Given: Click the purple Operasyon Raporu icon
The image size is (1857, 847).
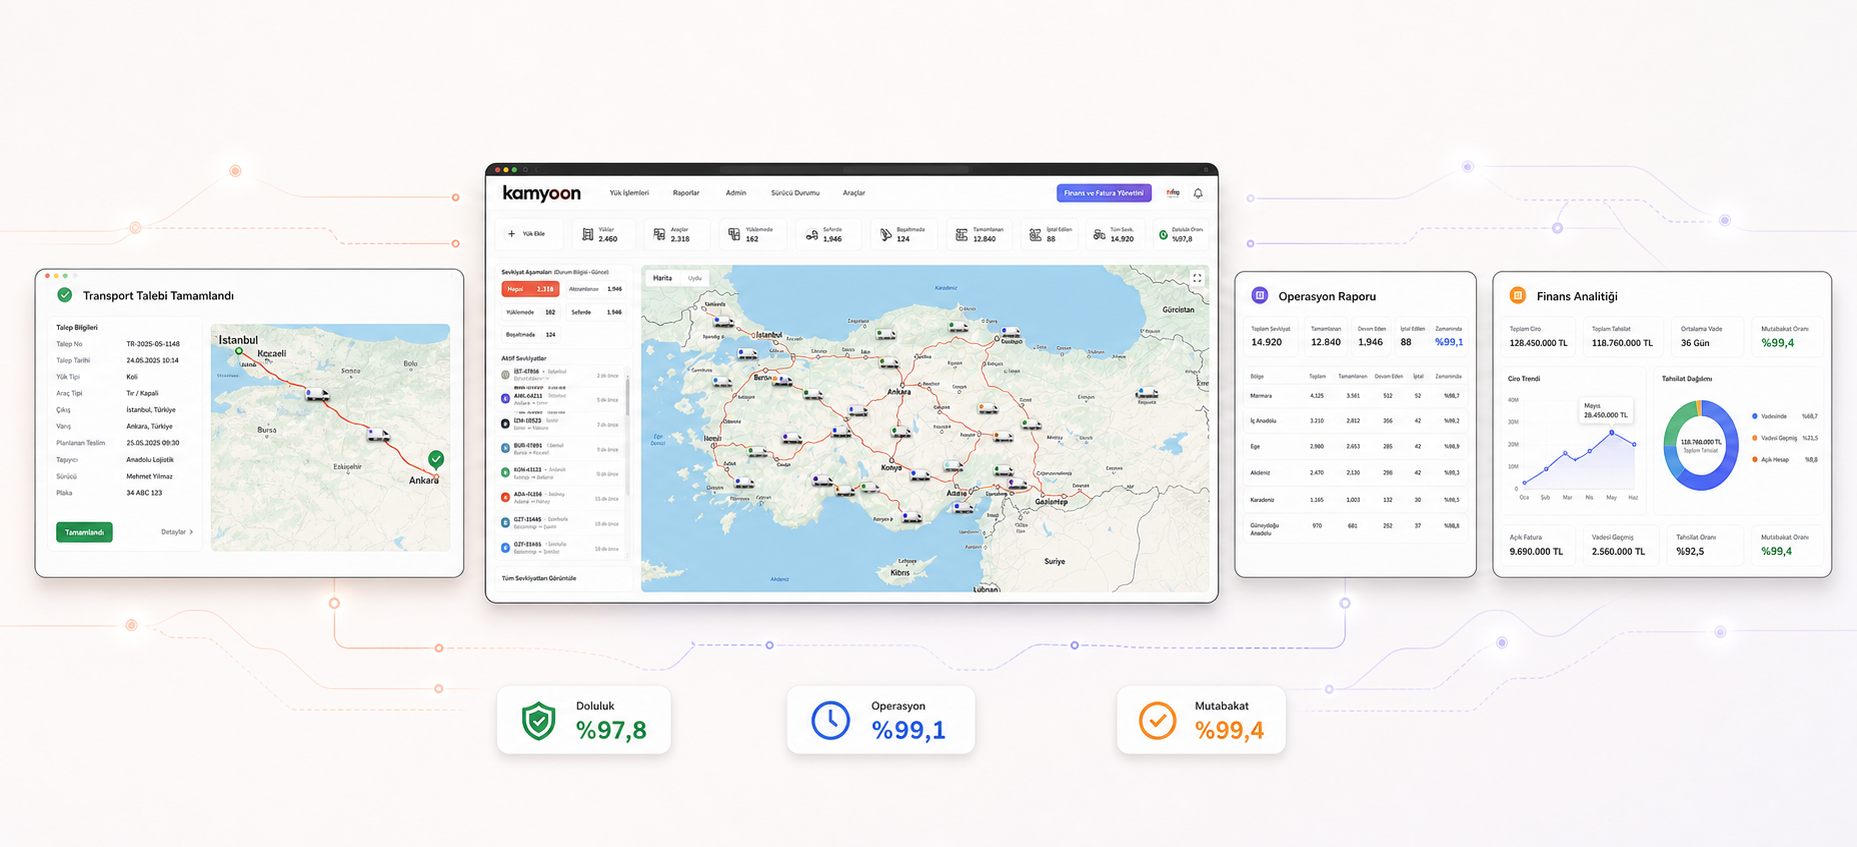Looking at the screenshot, I should pos(1260,295).
